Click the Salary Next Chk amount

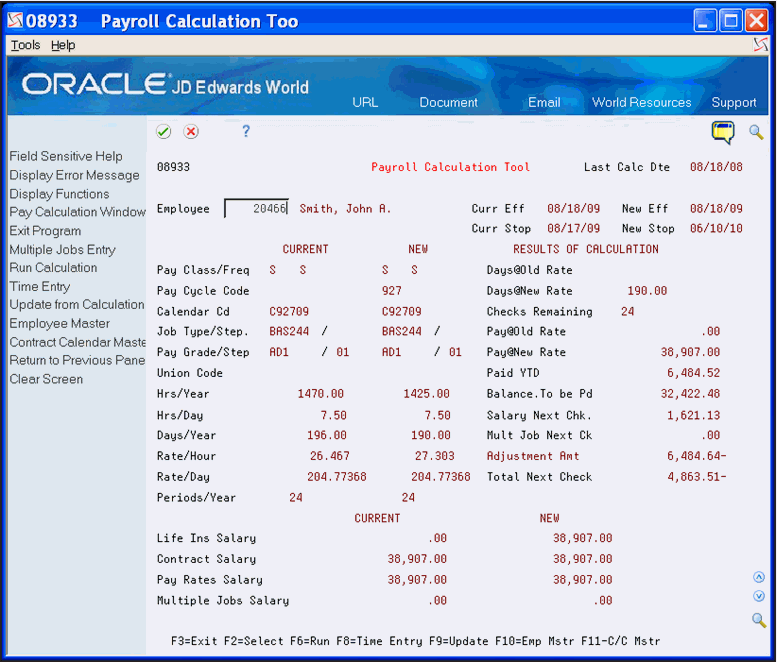(693, 415)
